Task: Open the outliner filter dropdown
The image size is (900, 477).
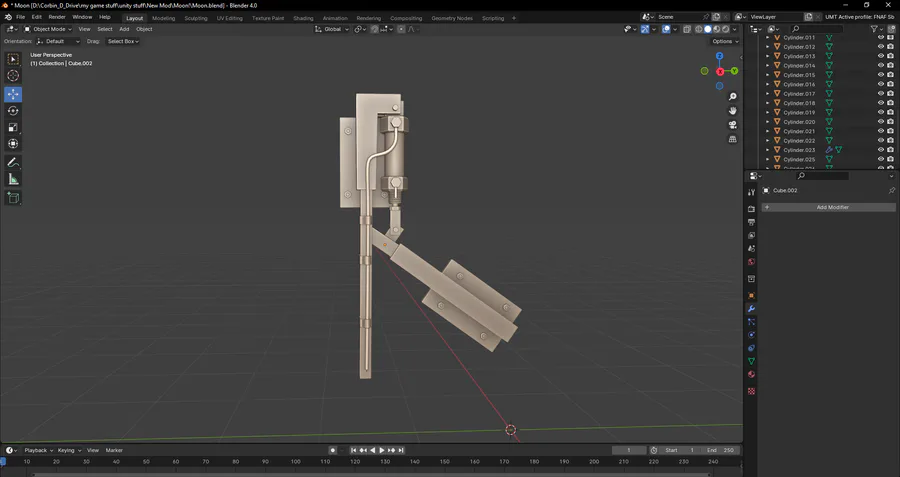Action: 876,29
